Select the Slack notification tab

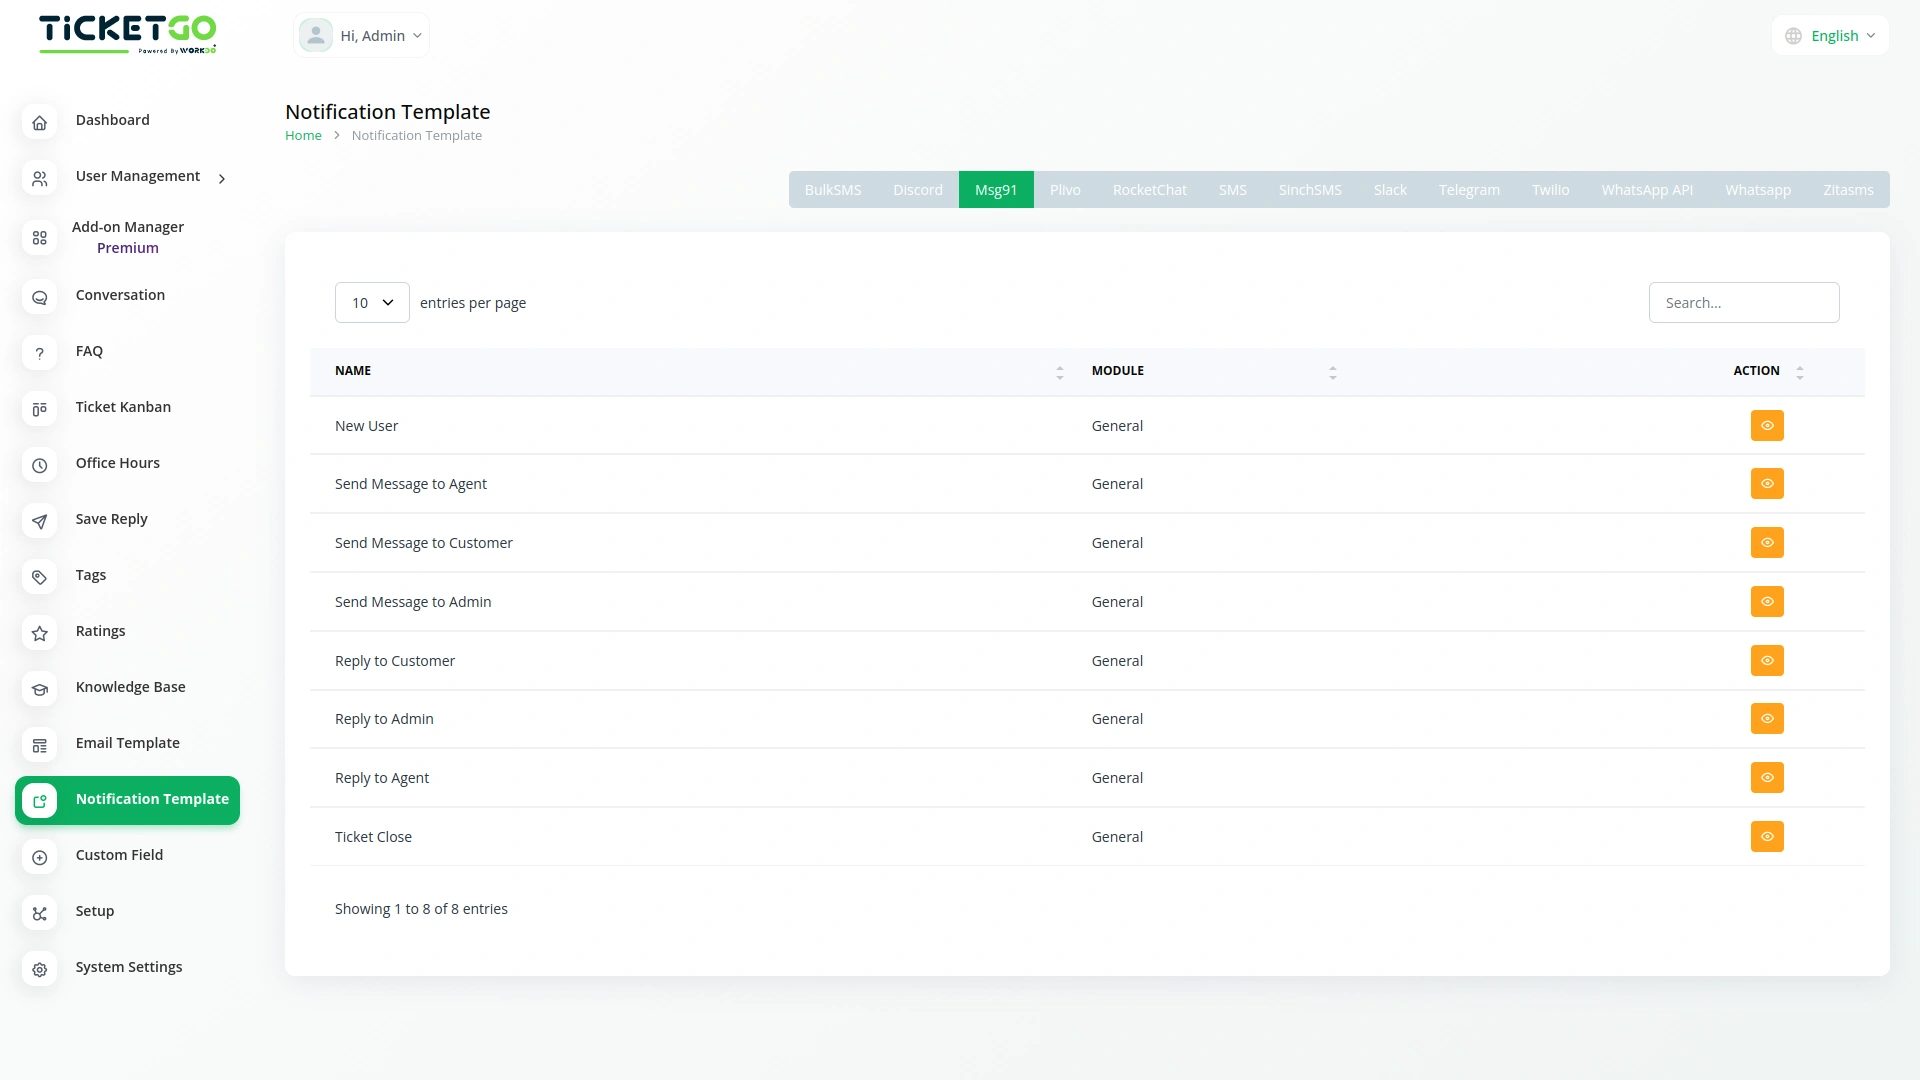[1389, 190]
